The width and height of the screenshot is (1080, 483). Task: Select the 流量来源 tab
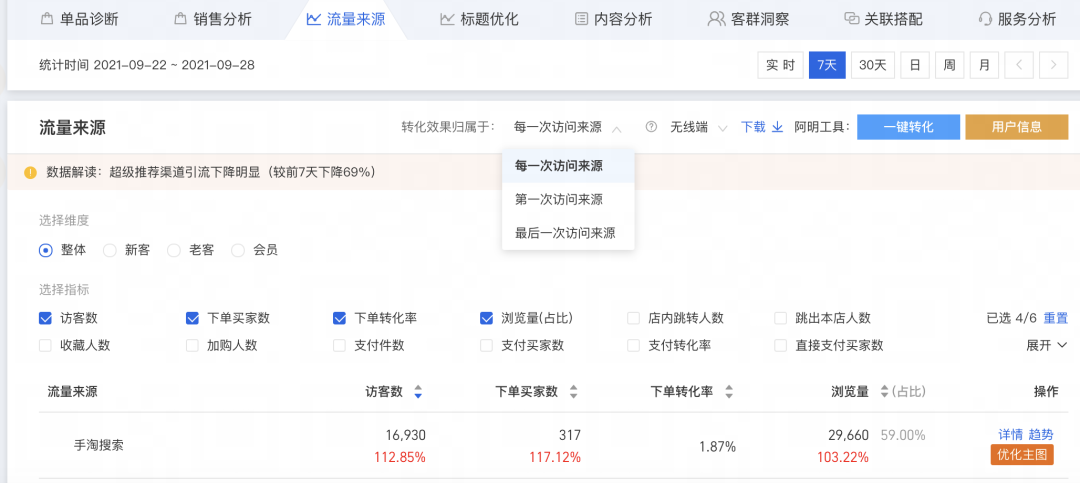click(x=346, y=19)
